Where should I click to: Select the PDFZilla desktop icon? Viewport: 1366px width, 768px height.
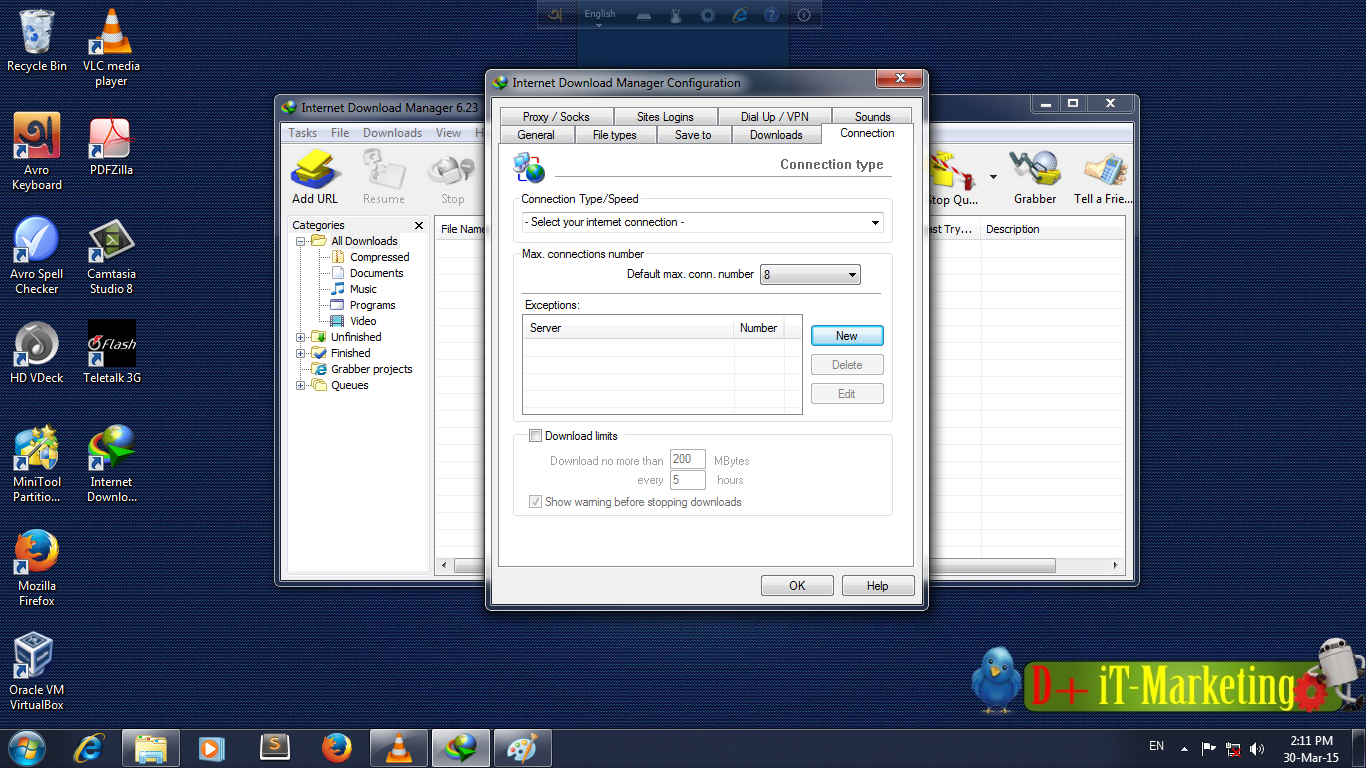click(x=111, y=145)
